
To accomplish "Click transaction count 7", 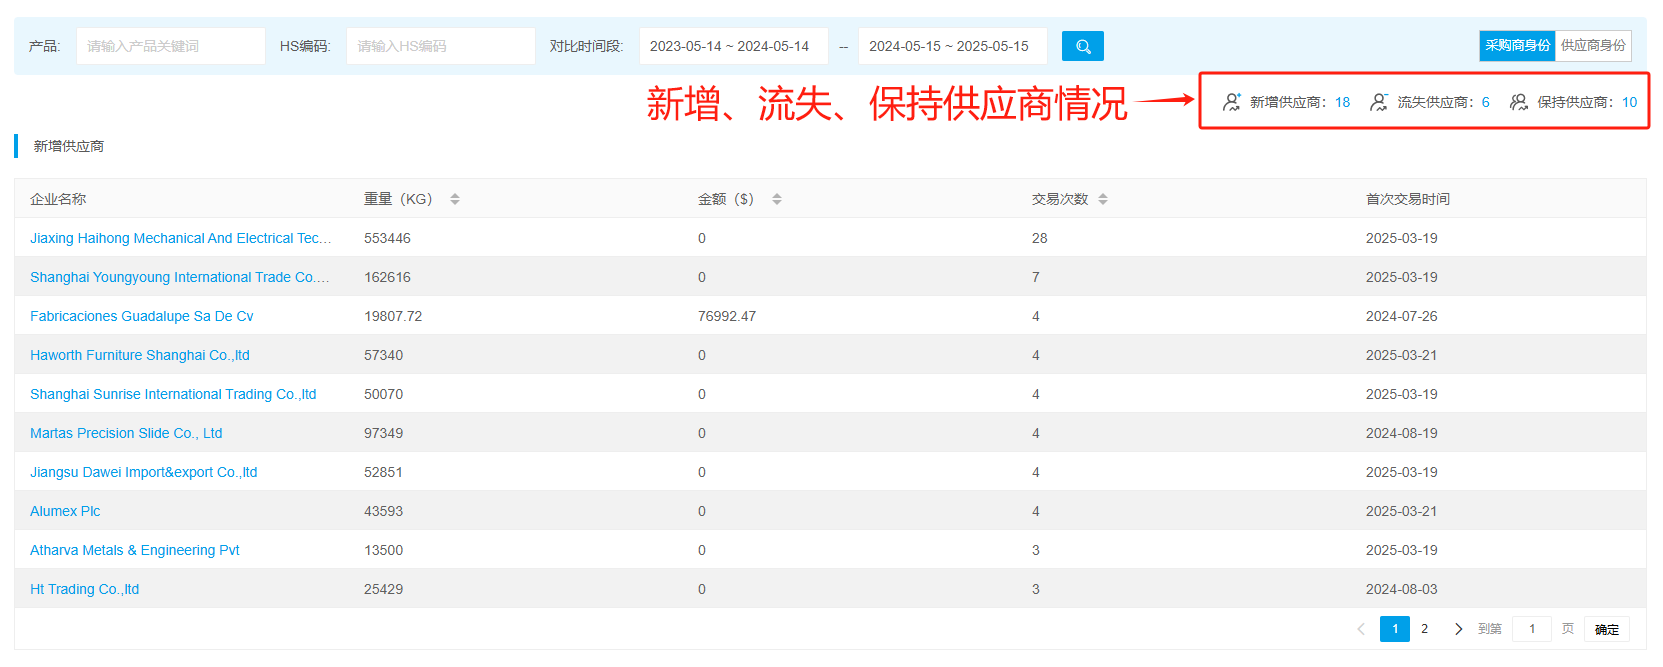I will tap(1036, 277).
